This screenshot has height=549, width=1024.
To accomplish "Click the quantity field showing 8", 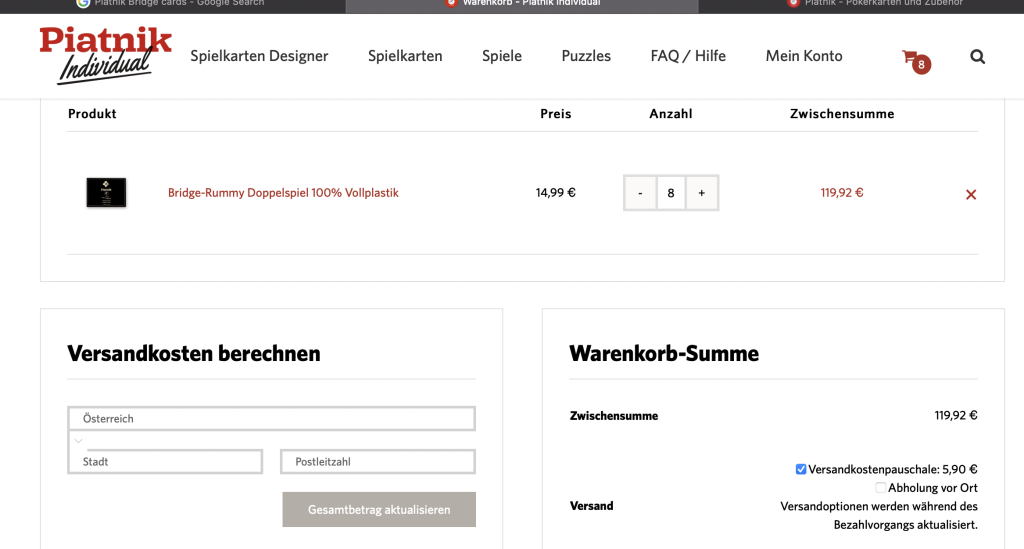I will pyautogui.click(x=671, y=193).
